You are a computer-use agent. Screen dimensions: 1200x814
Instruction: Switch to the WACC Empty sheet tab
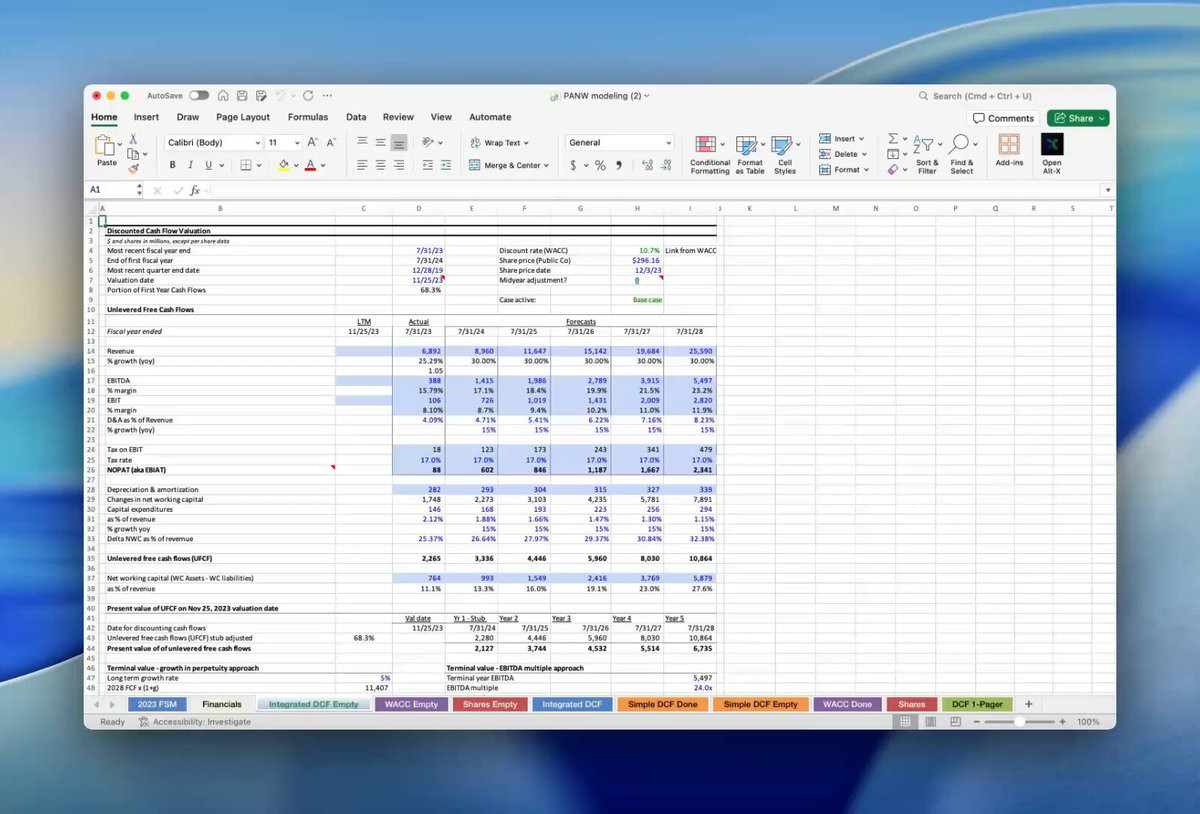point(411,704)
